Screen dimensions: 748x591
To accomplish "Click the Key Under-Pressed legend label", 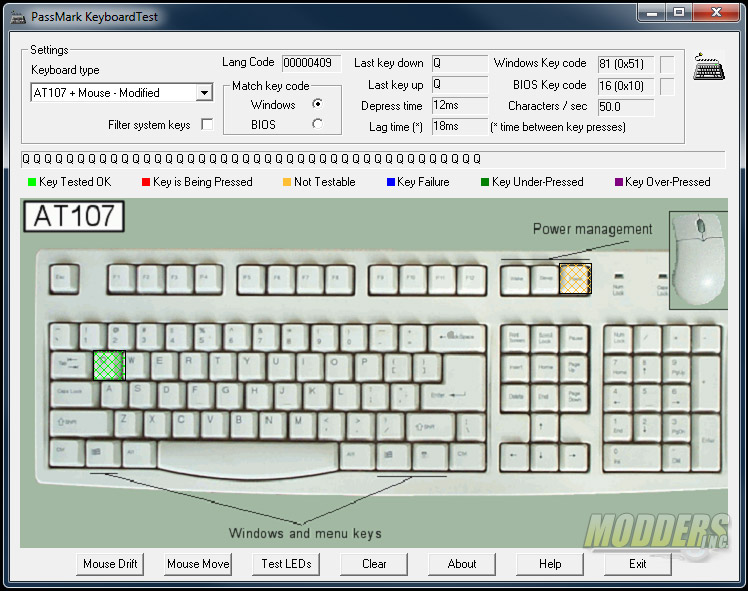I will pyautogui.click(x=538, y=182).
